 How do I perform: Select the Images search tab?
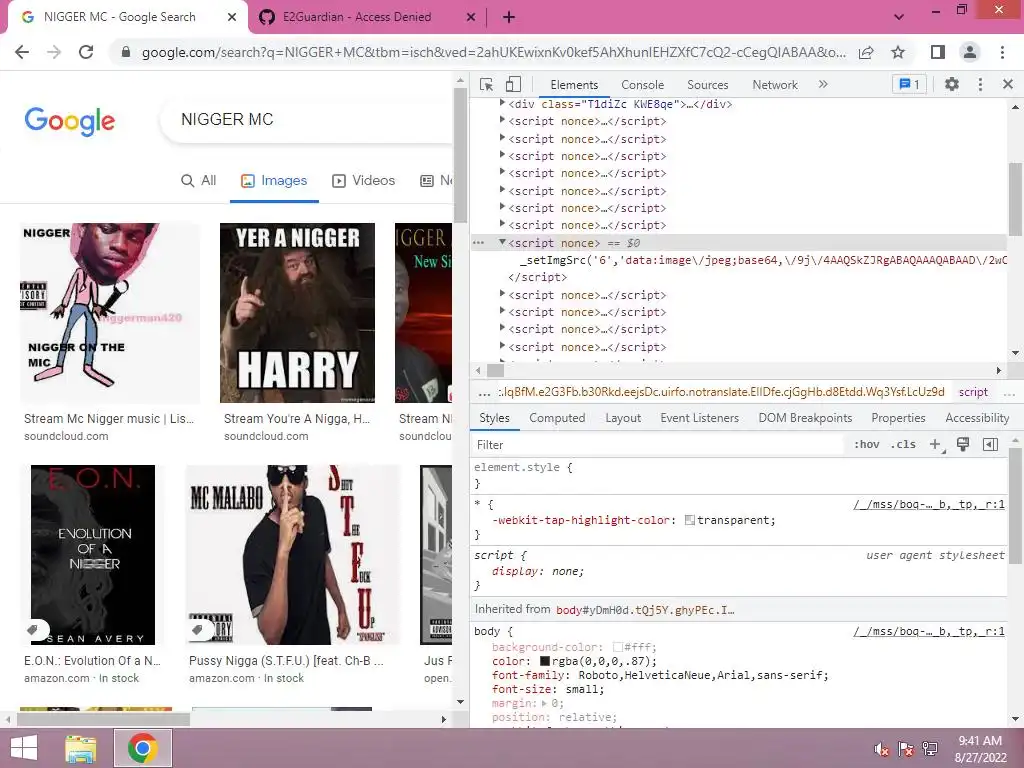[274, 180]
